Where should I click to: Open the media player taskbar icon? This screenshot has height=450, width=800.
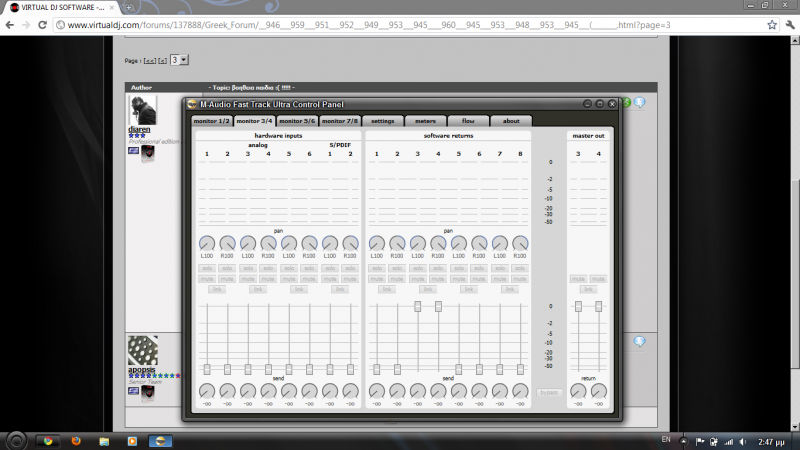tap(132, 441)
